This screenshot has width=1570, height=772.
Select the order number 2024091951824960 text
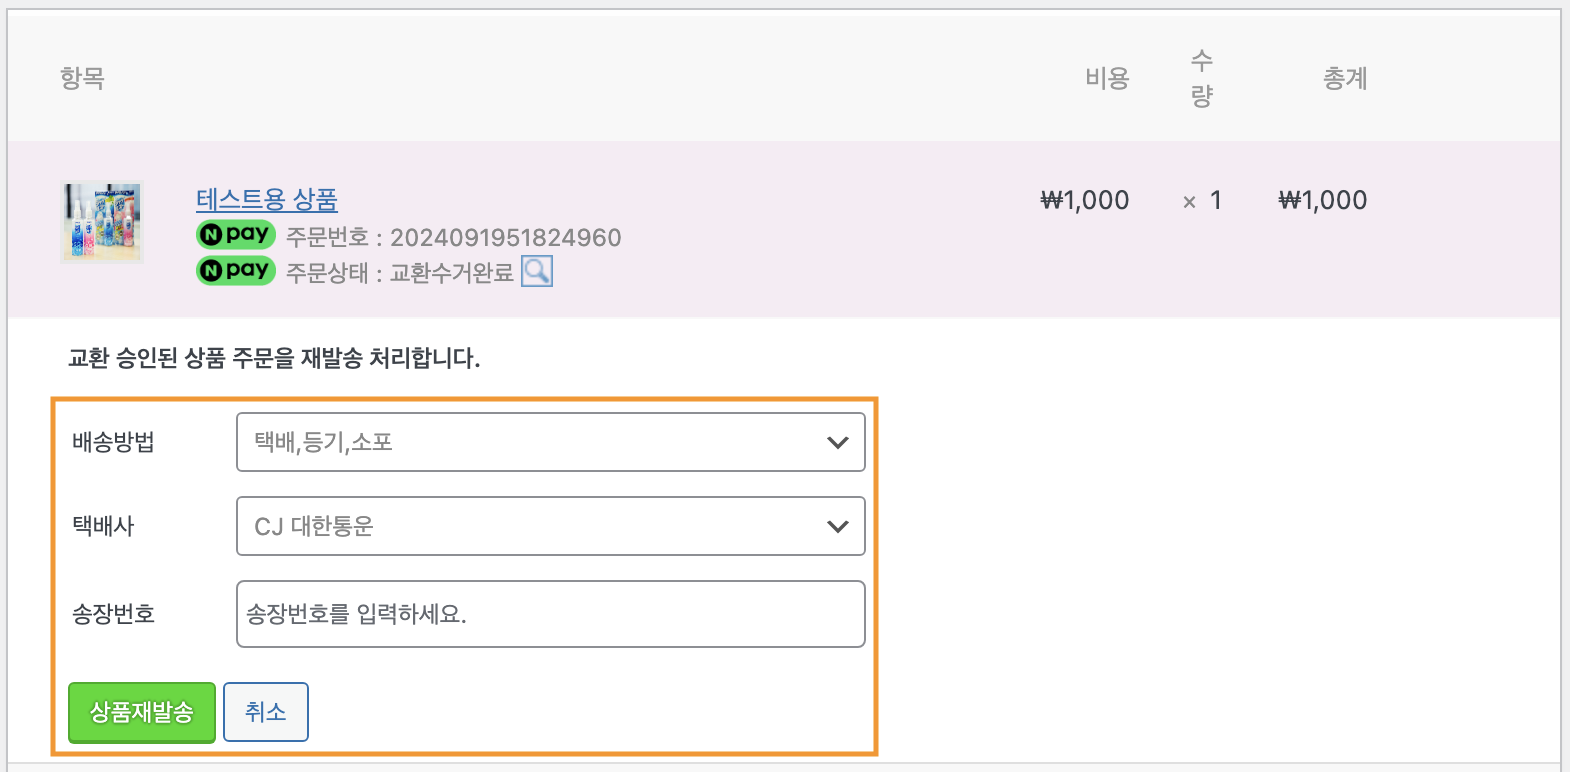(506, 237)
